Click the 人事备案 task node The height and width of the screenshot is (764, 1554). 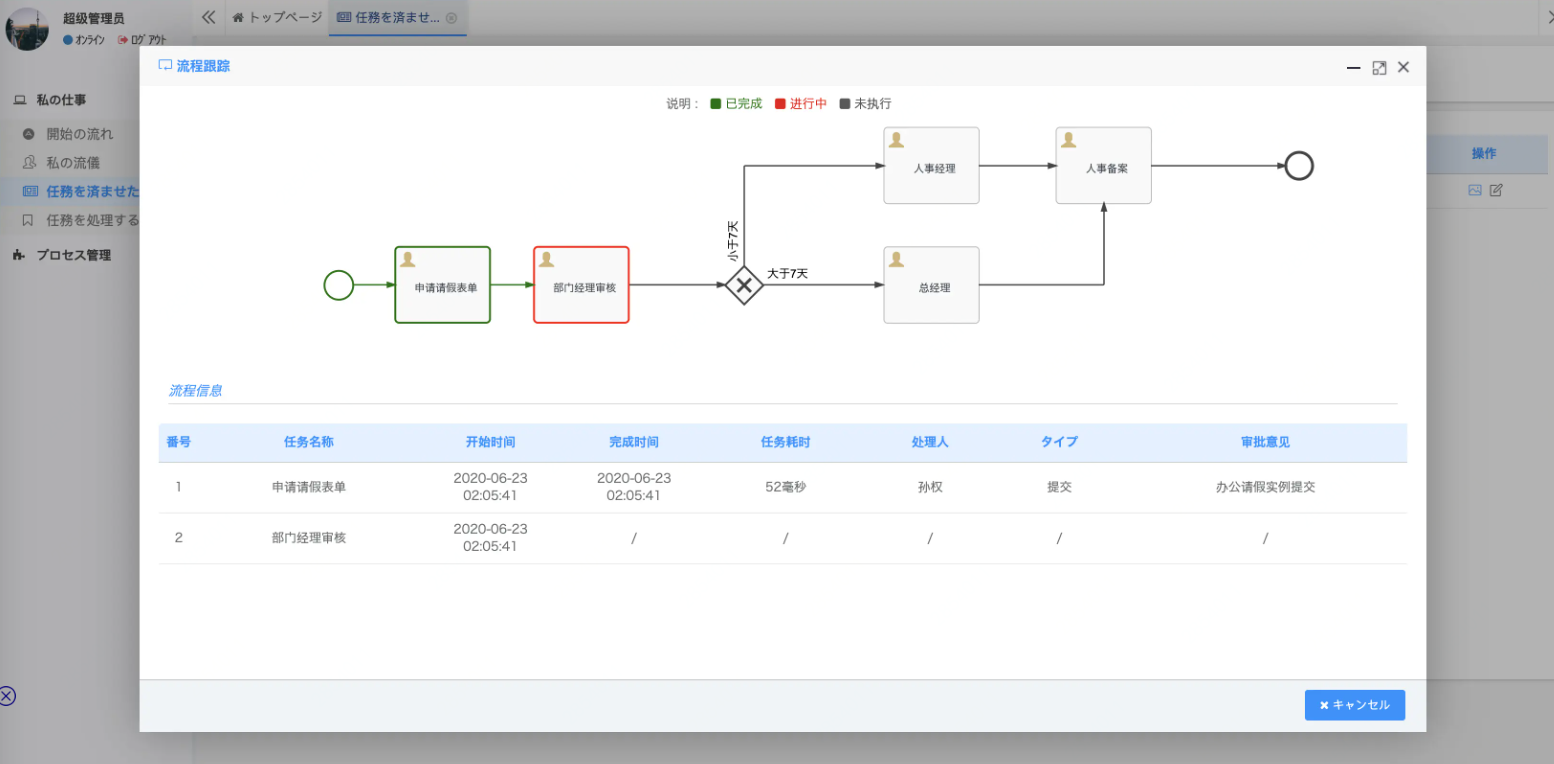(x=1103, y=166)
